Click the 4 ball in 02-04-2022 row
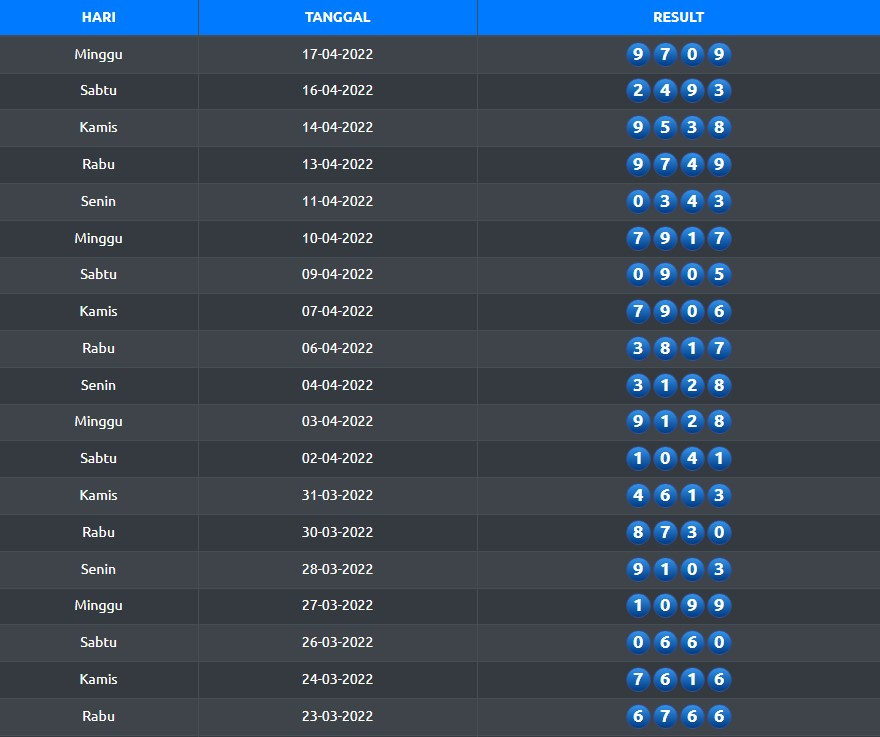Screen dimensions: 880x737 click(692, 459)
